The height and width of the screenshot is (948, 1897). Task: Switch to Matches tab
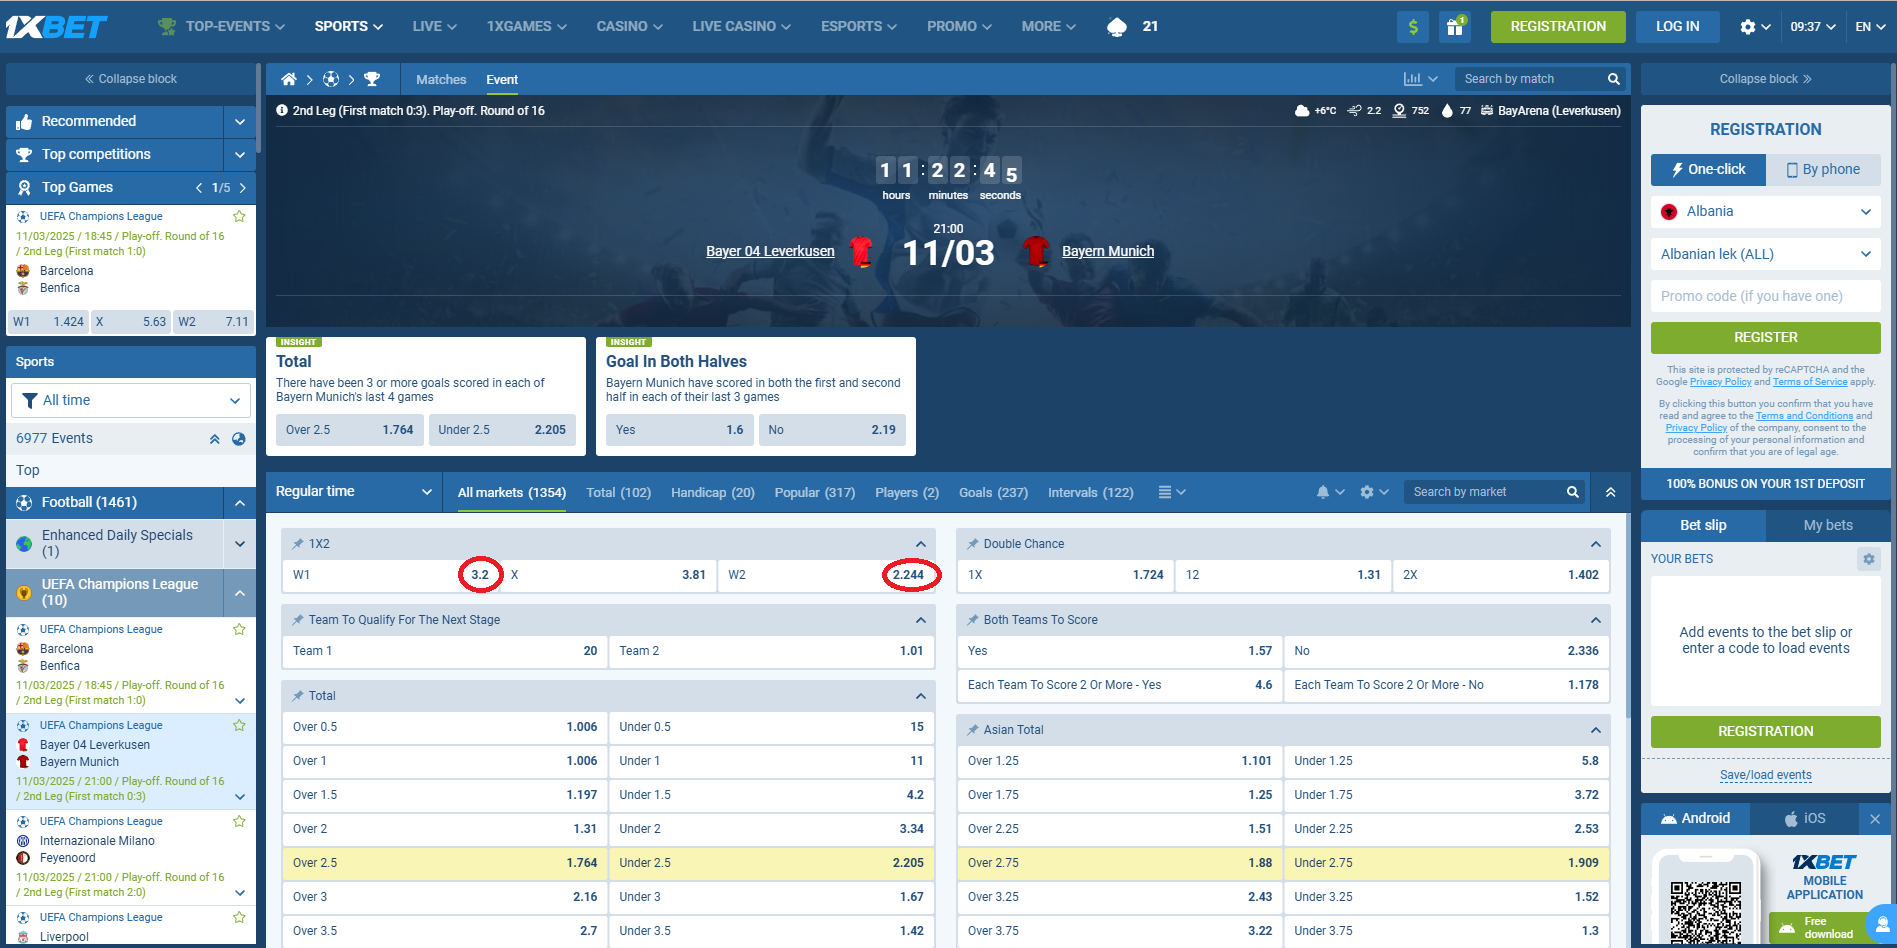(x=441, y=80)
